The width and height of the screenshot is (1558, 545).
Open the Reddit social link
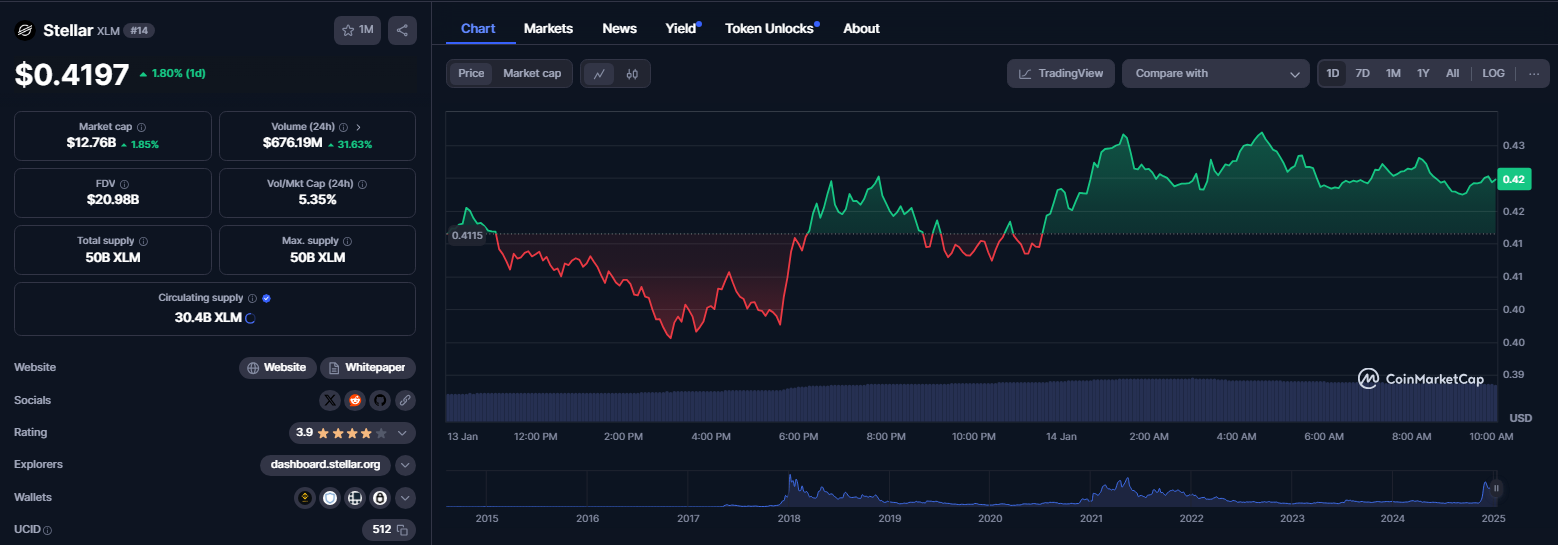coord(355,400)
